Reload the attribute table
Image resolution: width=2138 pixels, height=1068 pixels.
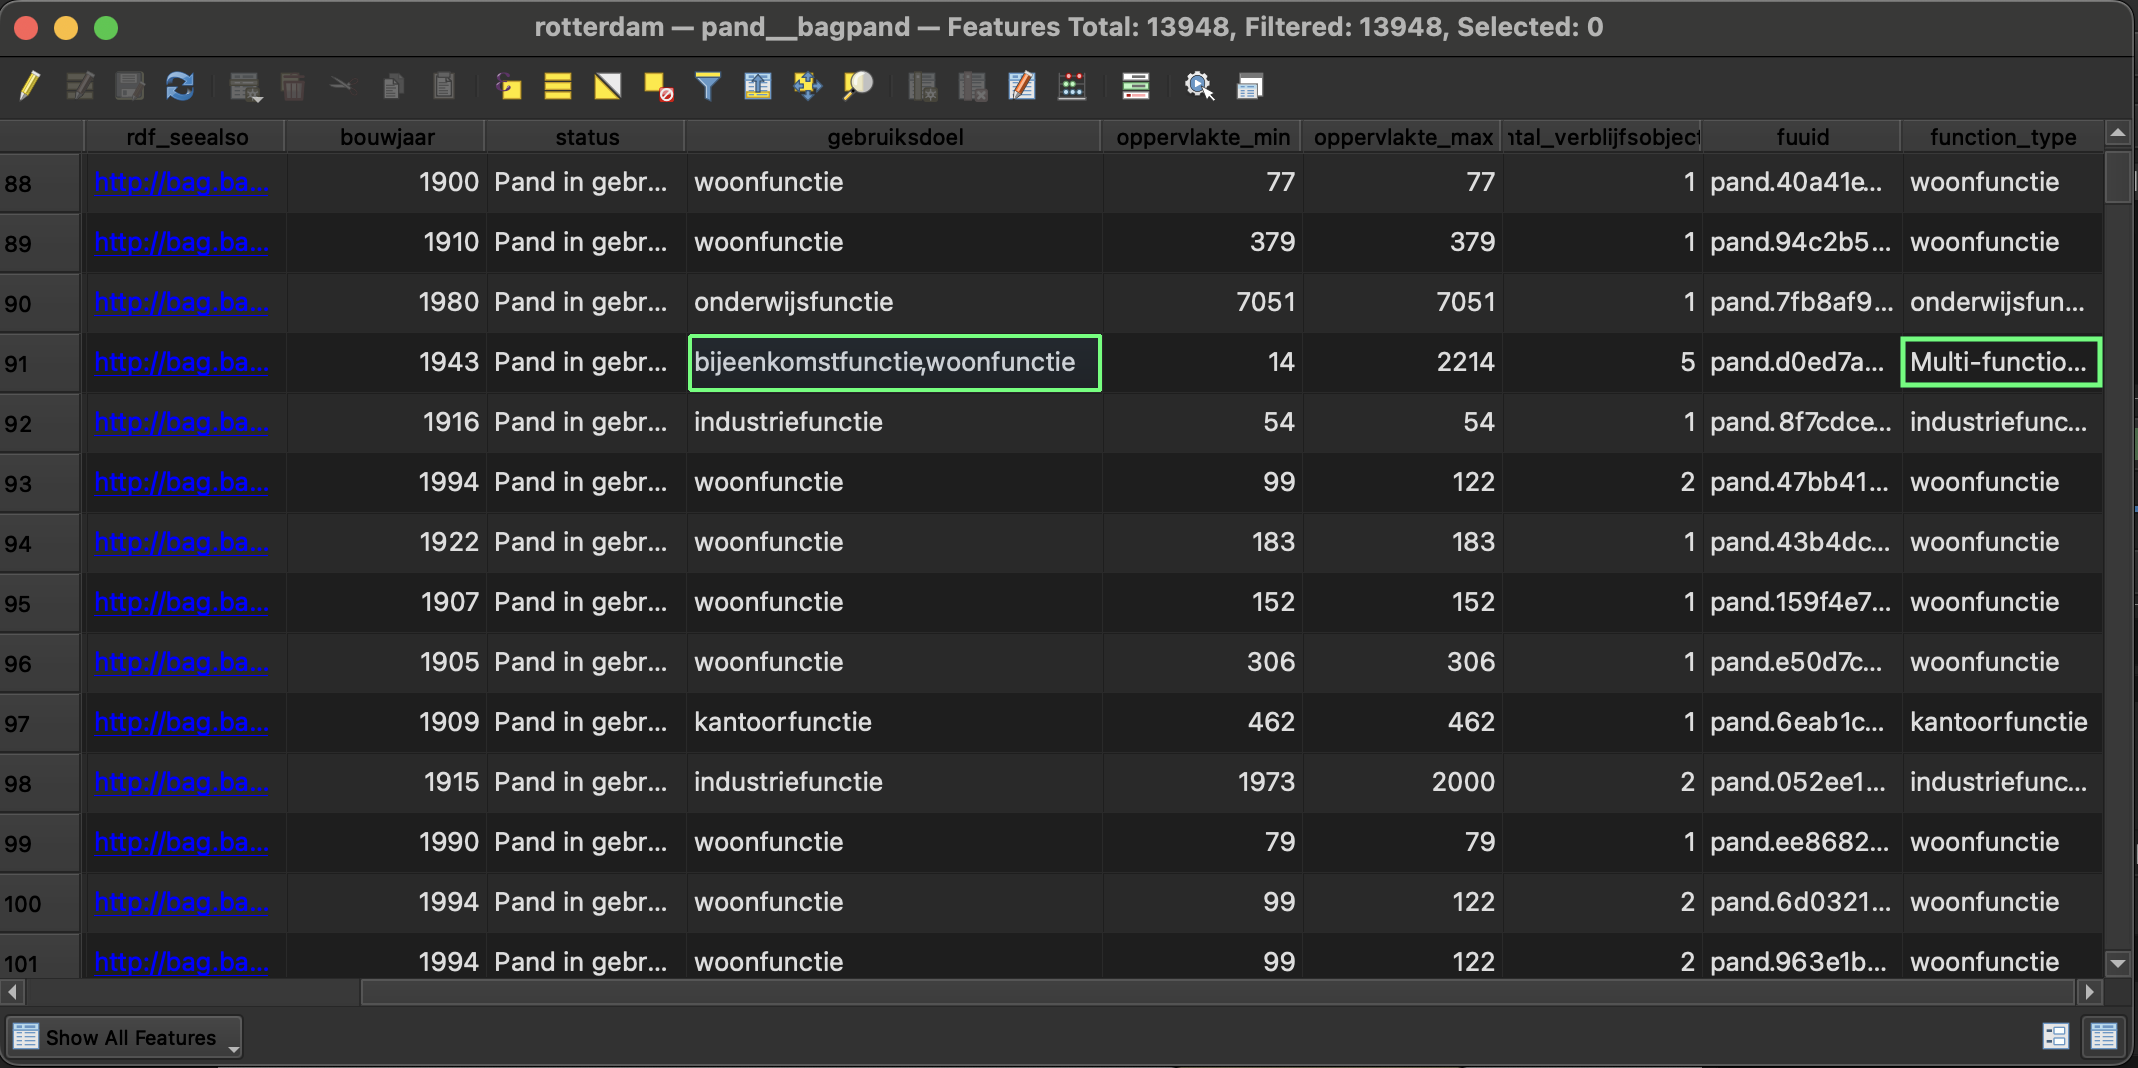tap(180, 86)
